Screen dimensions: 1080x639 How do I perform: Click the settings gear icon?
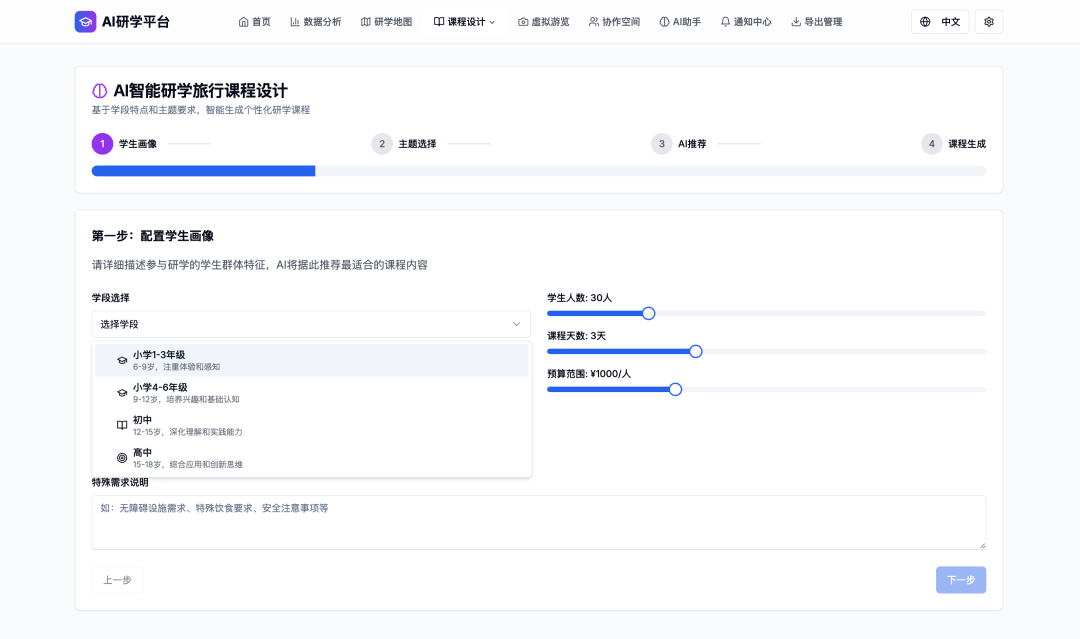coord(989,22)
